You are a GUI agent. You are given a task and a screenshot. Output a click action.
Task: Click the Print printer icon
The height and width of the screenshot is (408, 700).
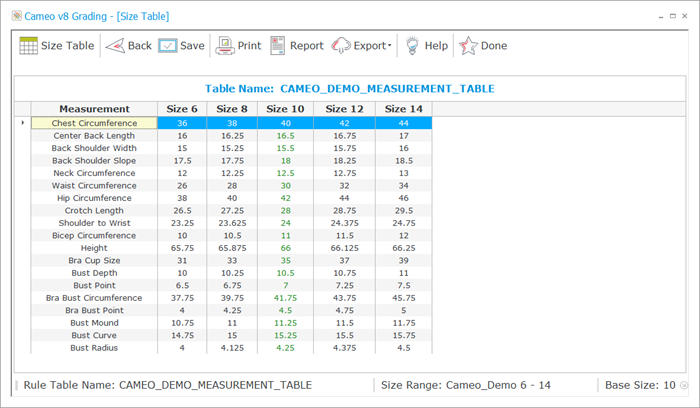tap(225, 46)
